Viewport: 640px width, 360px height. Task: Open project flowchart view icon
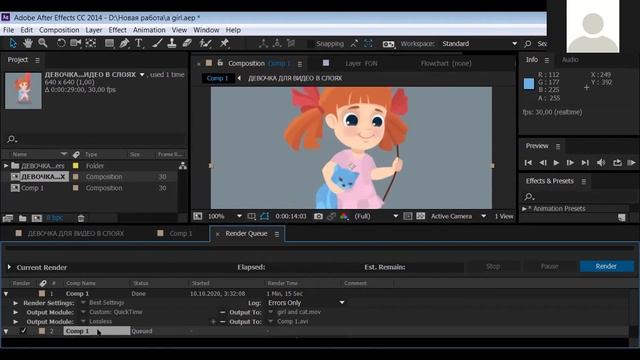point(182,166)
